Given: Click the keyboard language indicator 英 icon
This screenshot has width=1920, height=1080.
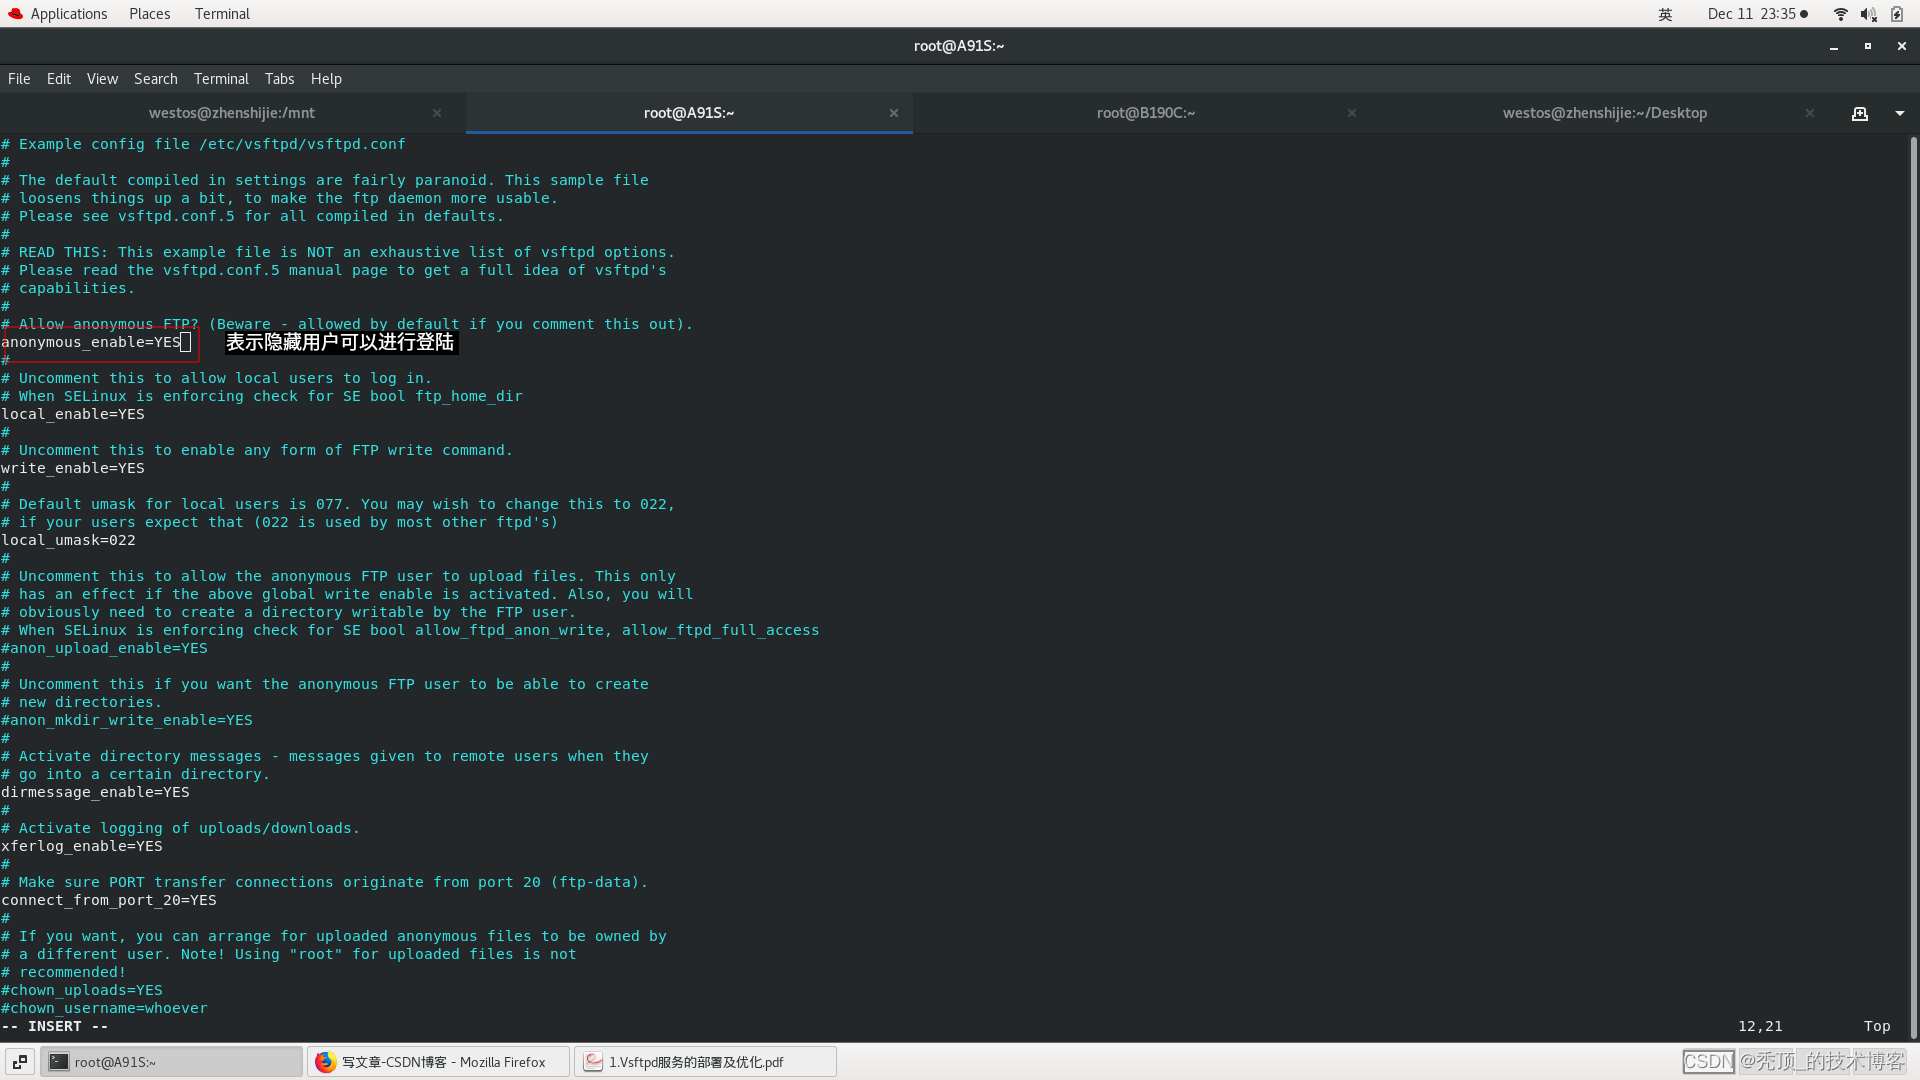Looking at the screenshot, I should (1663, 13).
